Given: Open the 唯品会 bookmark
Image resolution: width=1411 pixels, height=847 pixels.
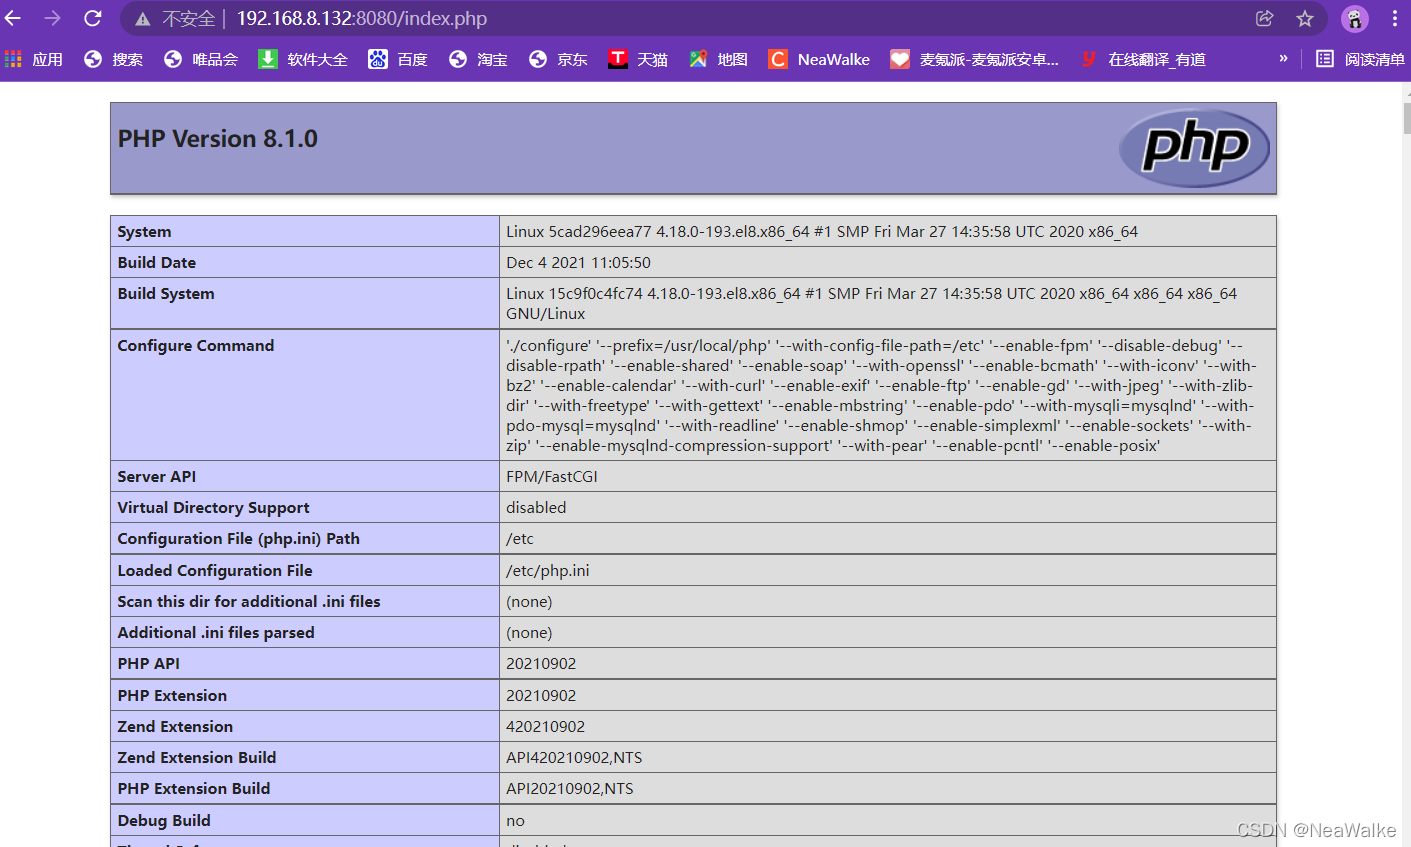Looking at the screenshot, I should [x=201, y=60].
